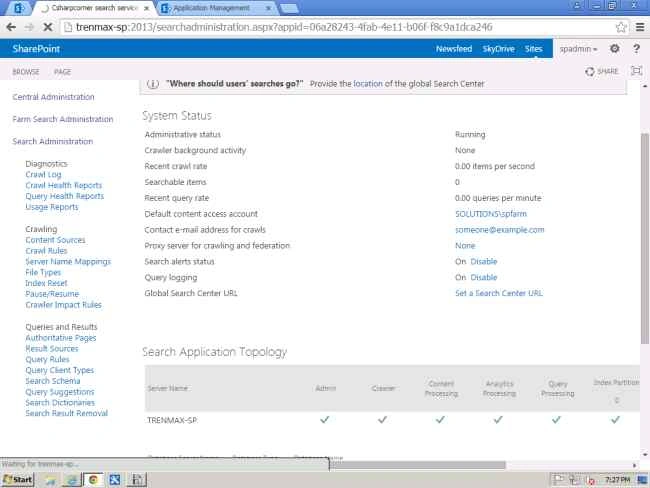
Task: Click someone@example.com contact e-mail link
Action: 500,230
